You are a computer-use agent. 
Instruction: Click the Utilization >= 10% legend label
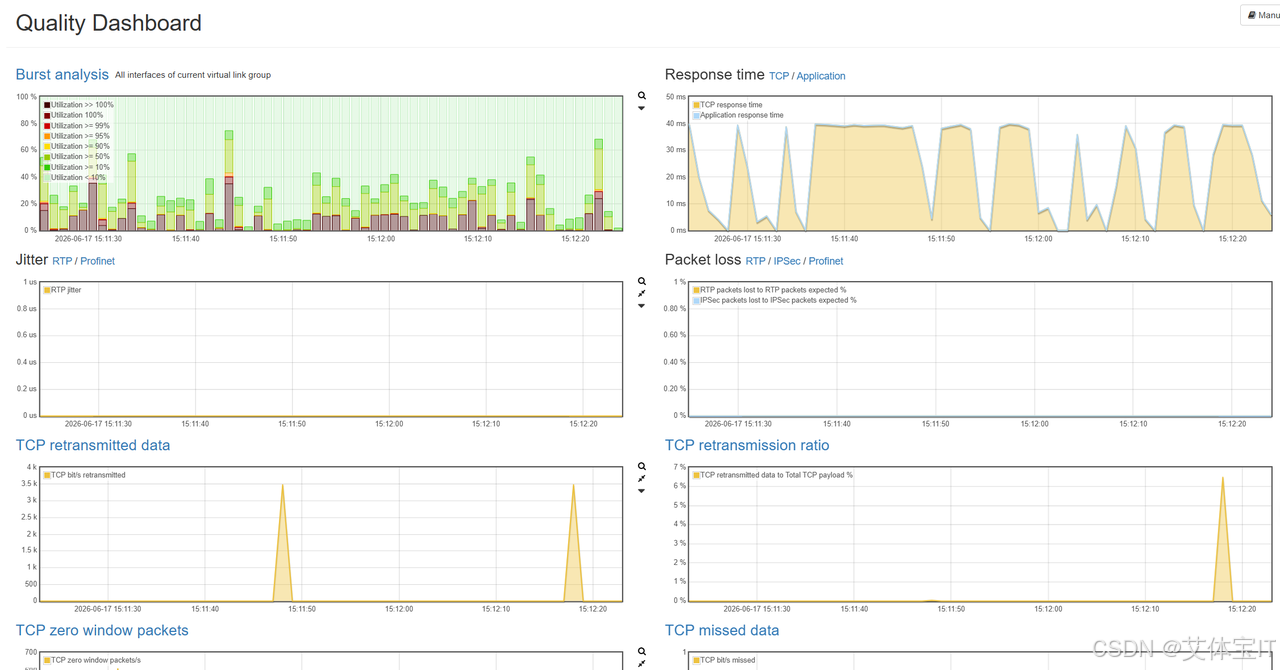[x=80, y=168]
